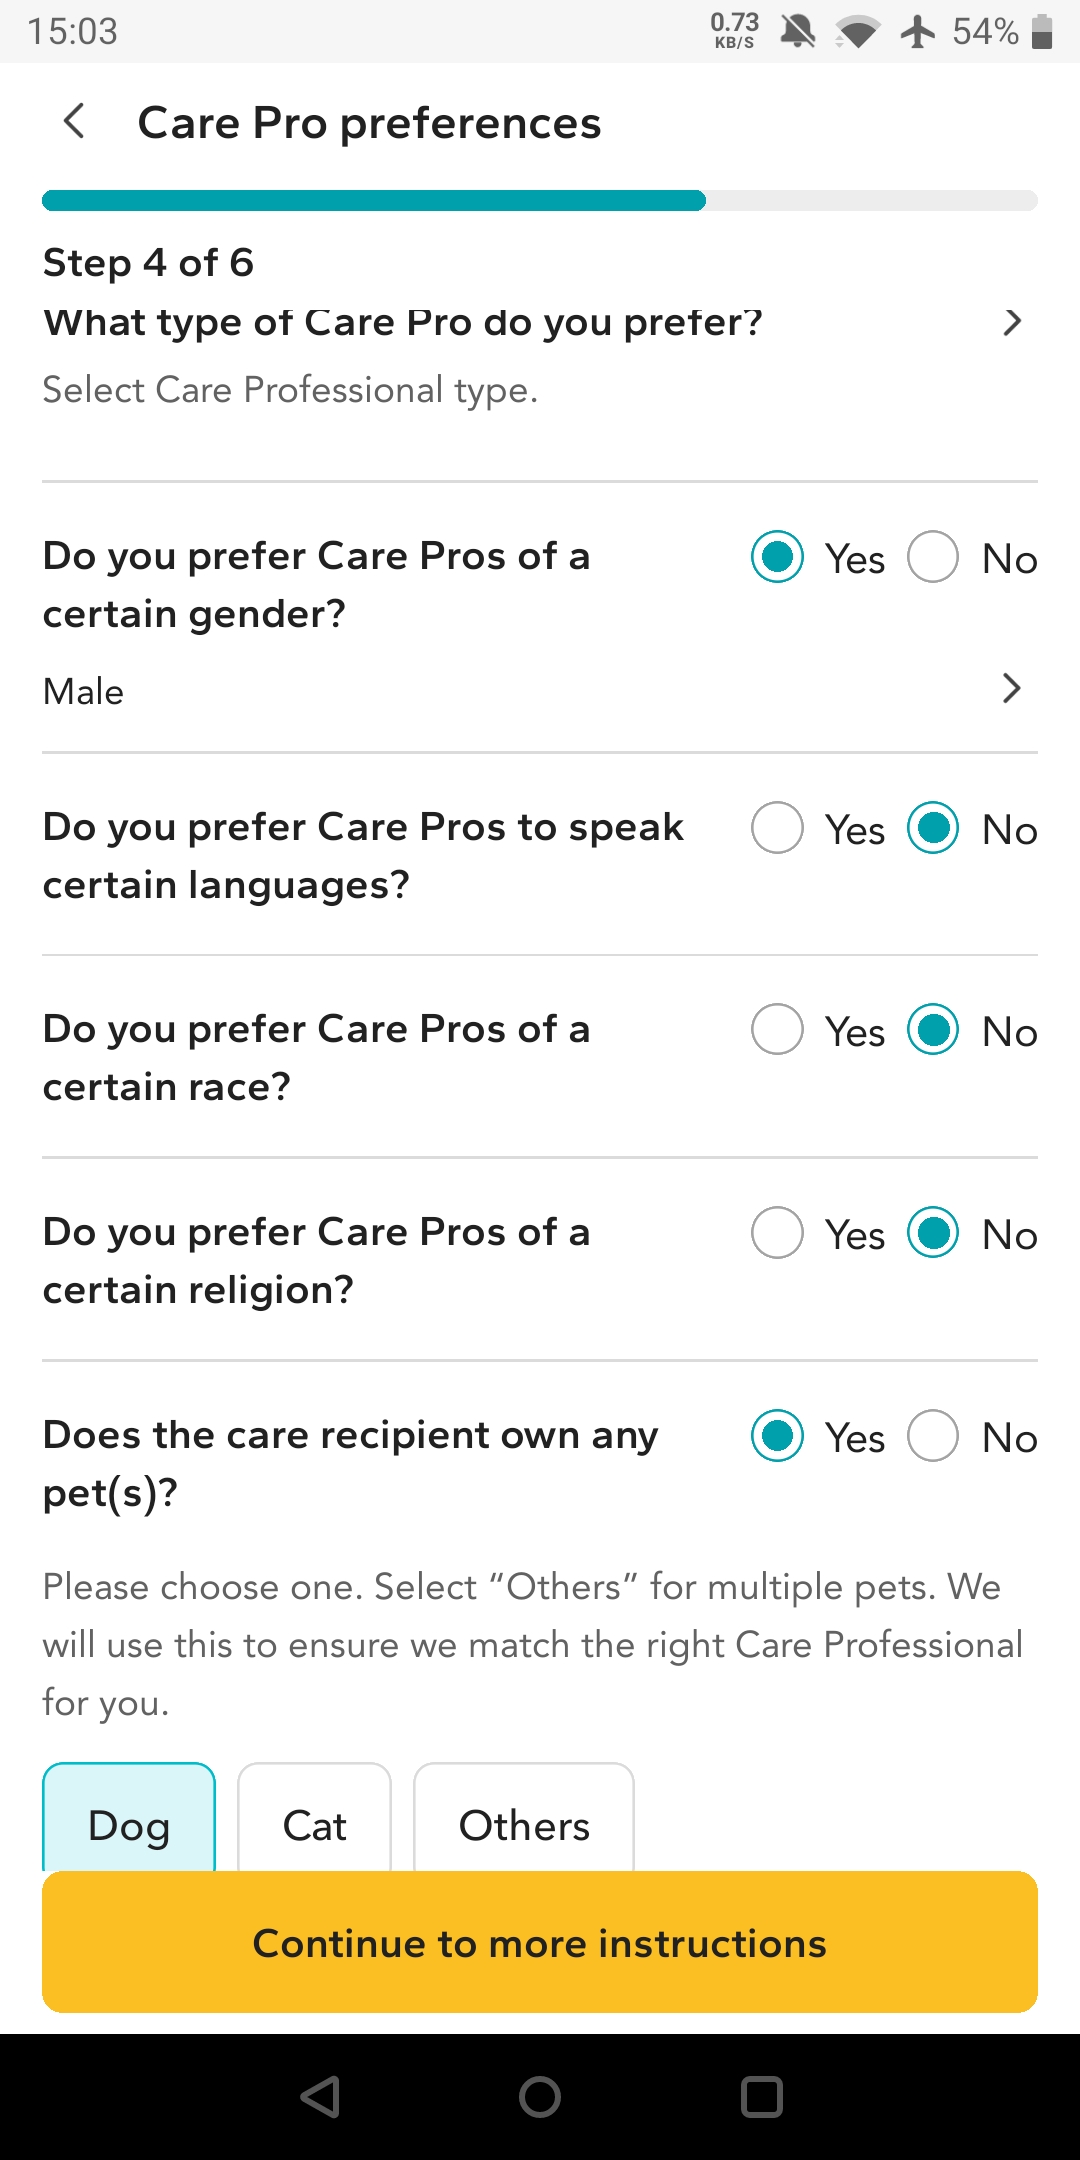This screenshot has width=1080, height=2160.
Task: Expand the Care Pro type chevron
Action: (1012, 322)
